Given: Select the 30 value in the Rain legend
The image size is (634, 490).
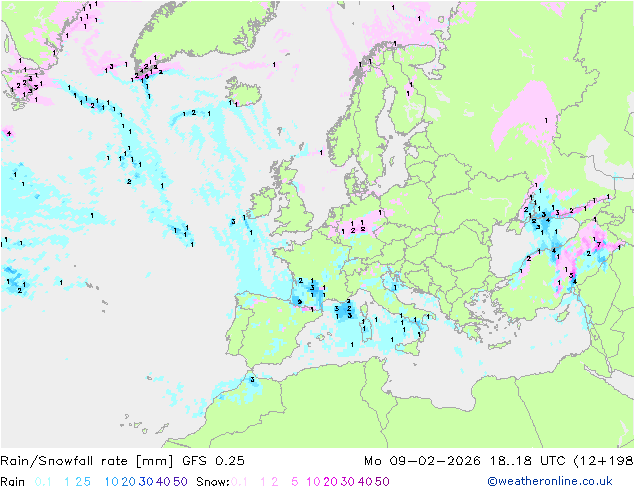Looking at the screenshot, I should point(146,482).
